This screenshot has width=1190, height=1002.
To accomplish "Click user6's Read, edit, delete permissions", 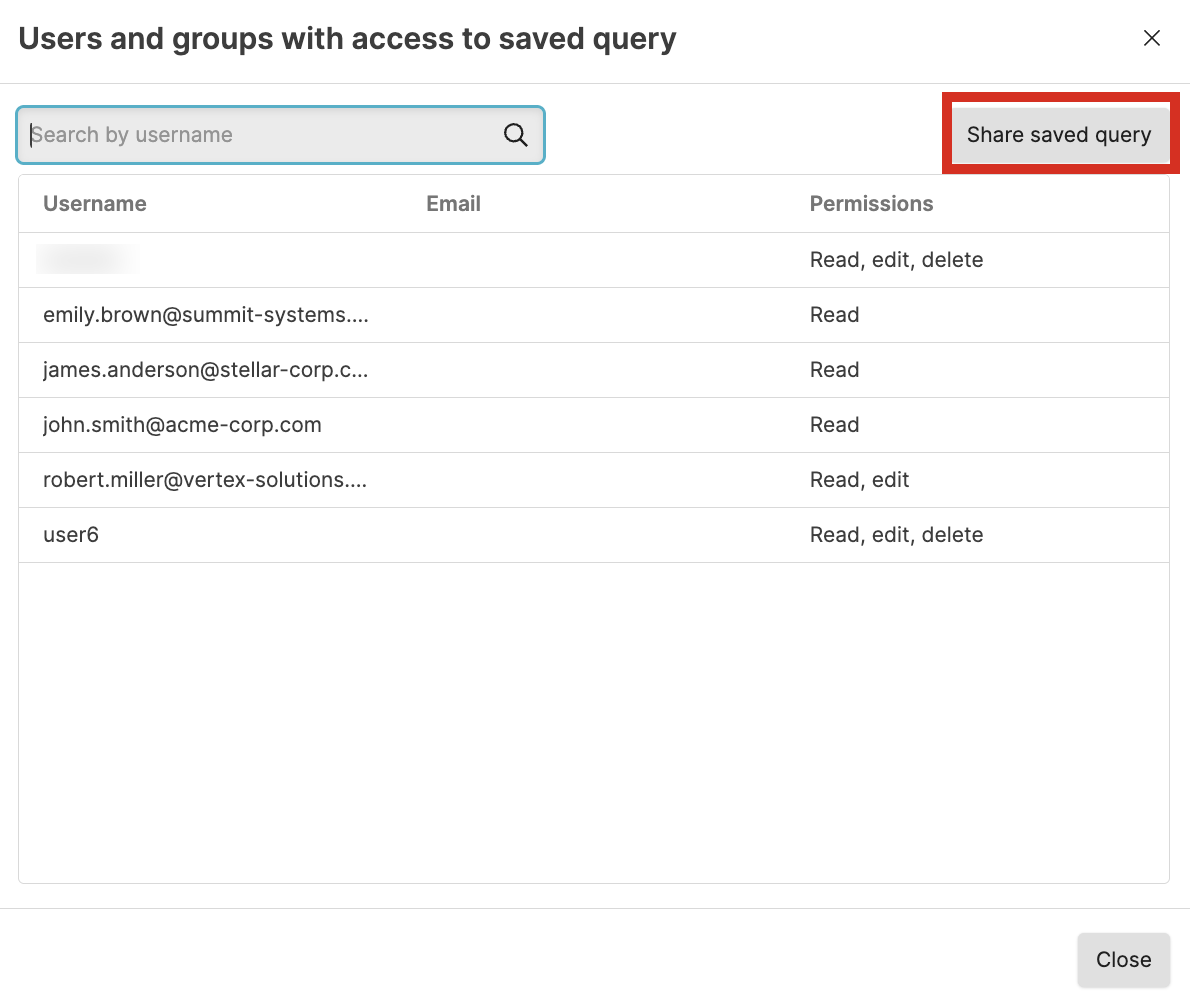I will pos(896,535).
